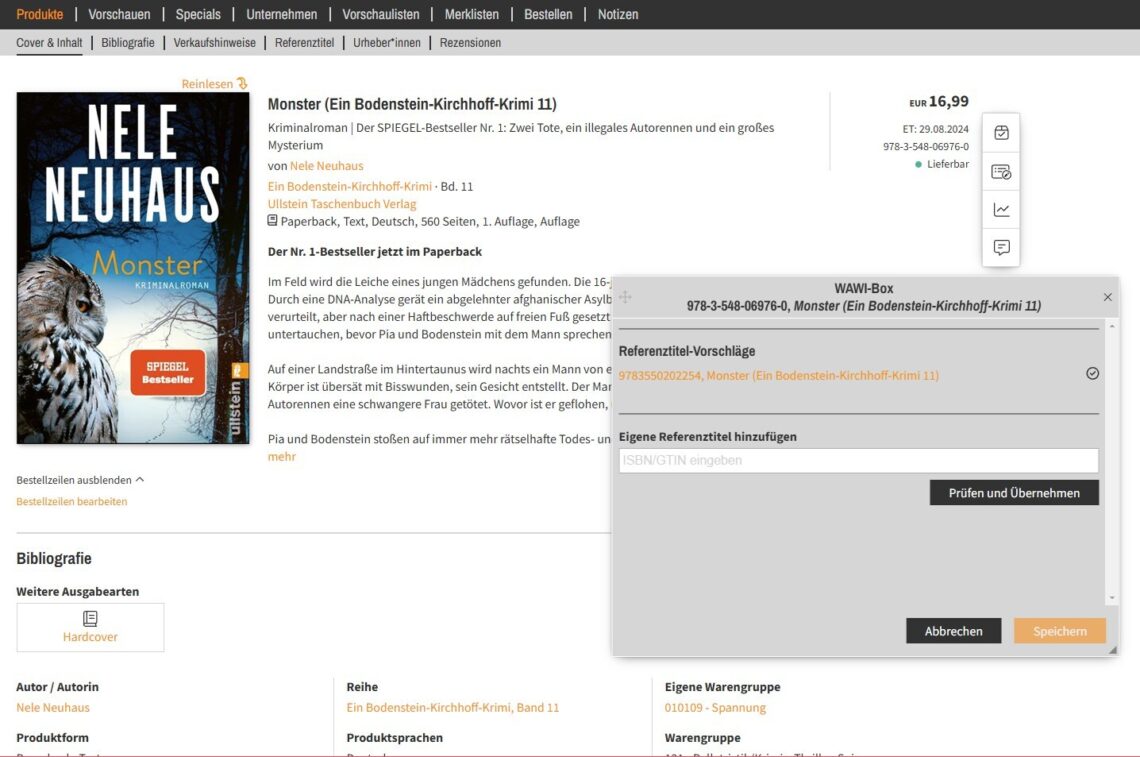Click the move handle icon in WAWI-Box header
Screen dimensions: 1140x757
click(626, 297)
